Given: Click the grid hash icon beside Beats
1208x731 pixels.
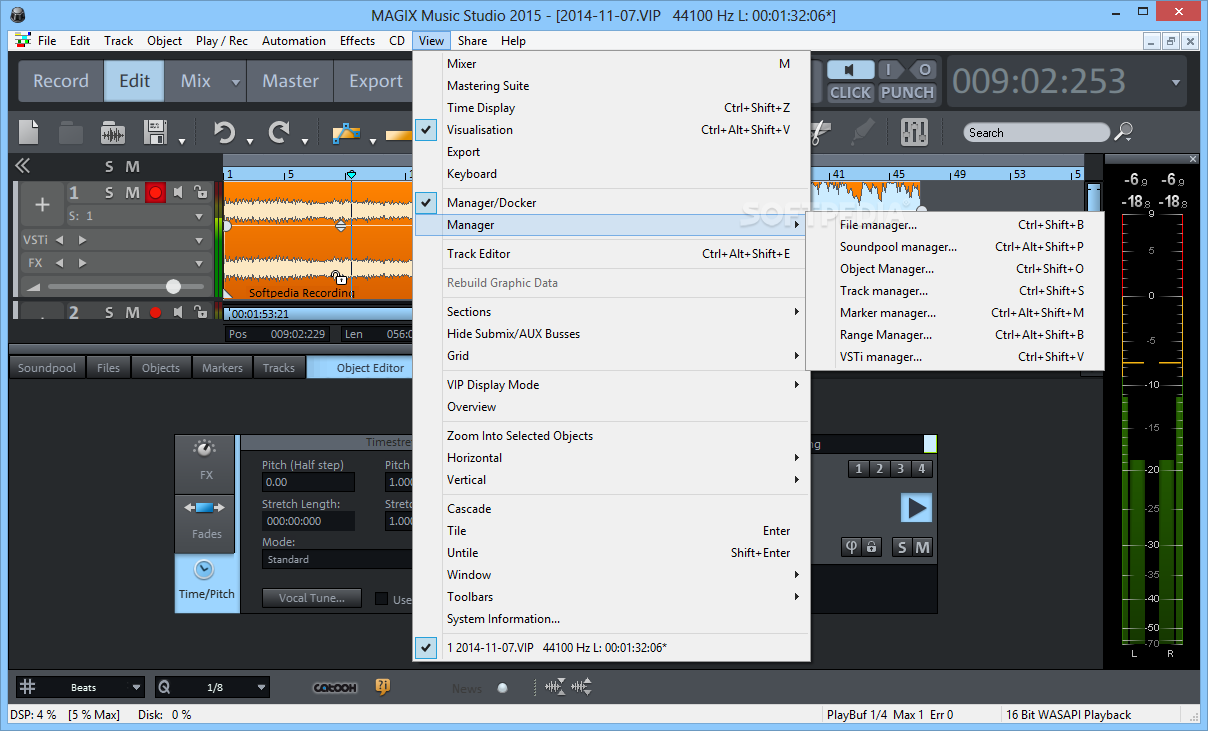Looking at the screenshot, I should tap(28, 687).
